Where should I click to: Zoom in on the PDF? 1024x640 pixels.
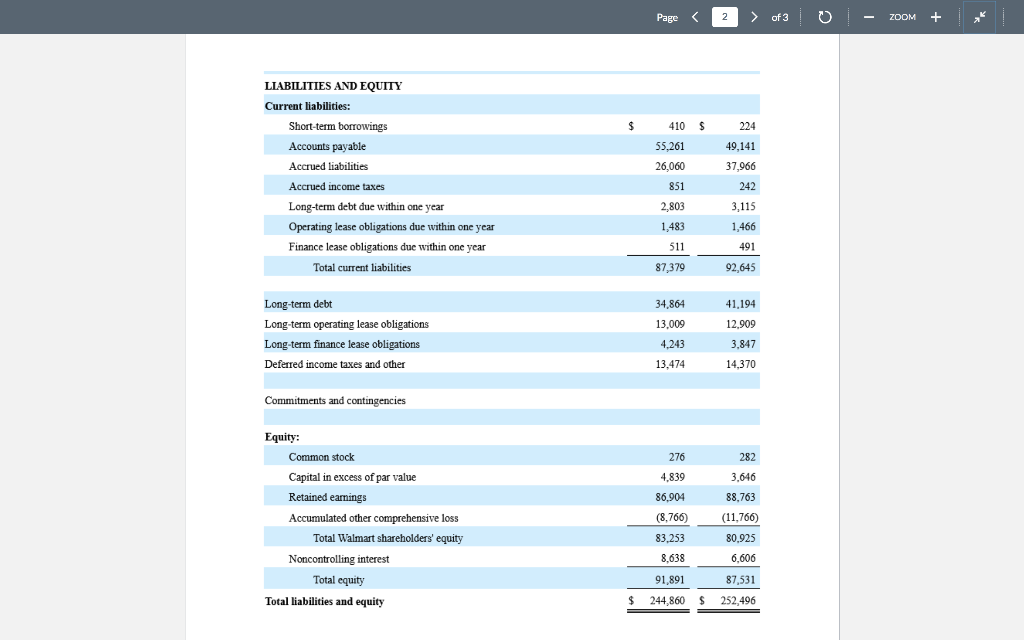[935, 17]
